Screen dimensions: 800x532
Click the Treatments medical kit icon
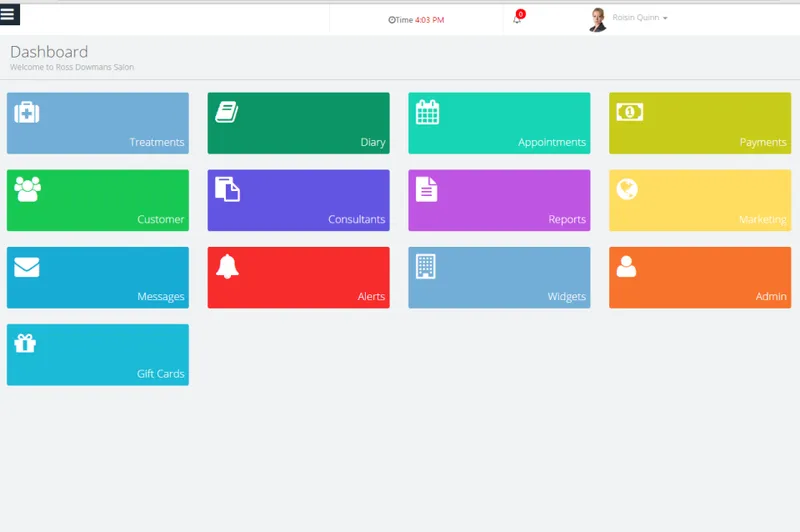[27, 112]
